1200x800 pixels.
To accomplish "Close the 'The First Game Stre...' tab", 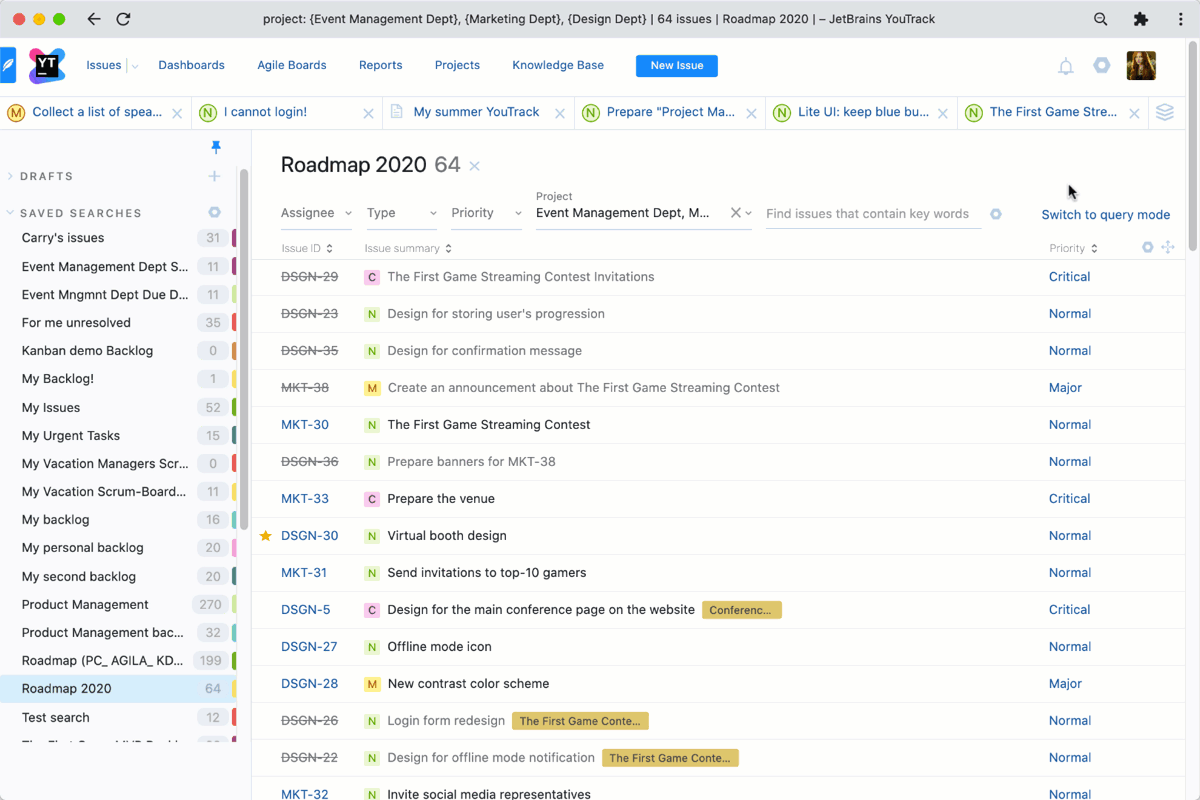I will [1134, 114].
